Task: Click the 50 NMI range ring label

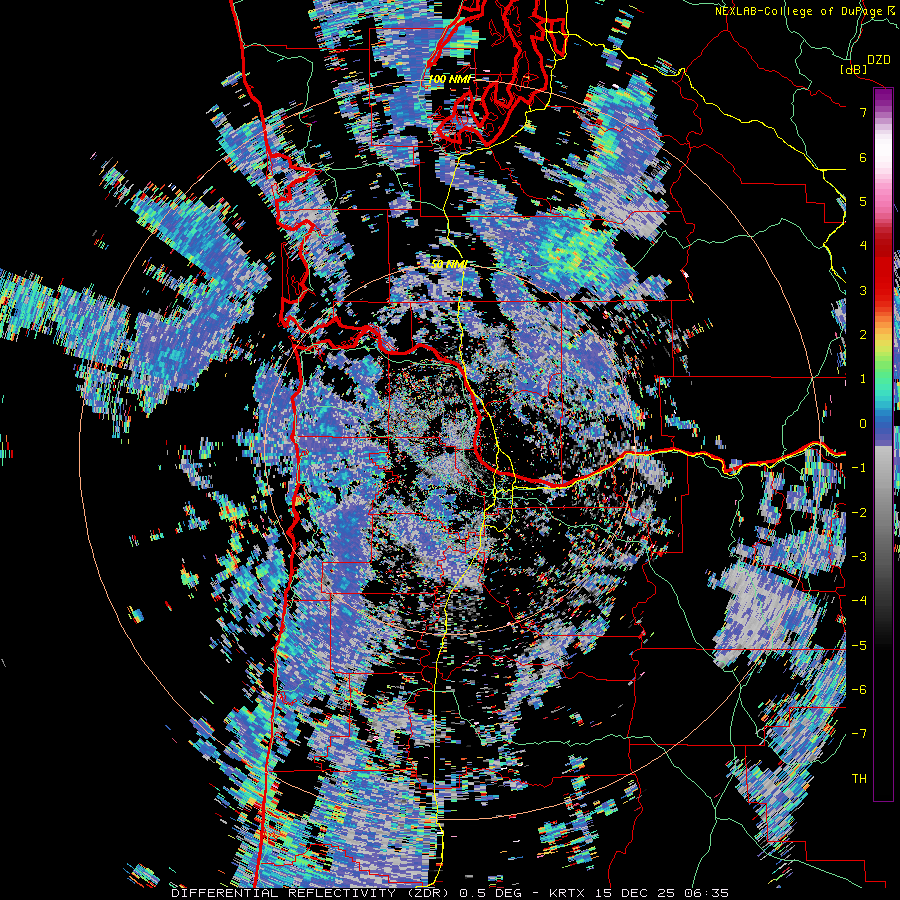Action: 449,265
